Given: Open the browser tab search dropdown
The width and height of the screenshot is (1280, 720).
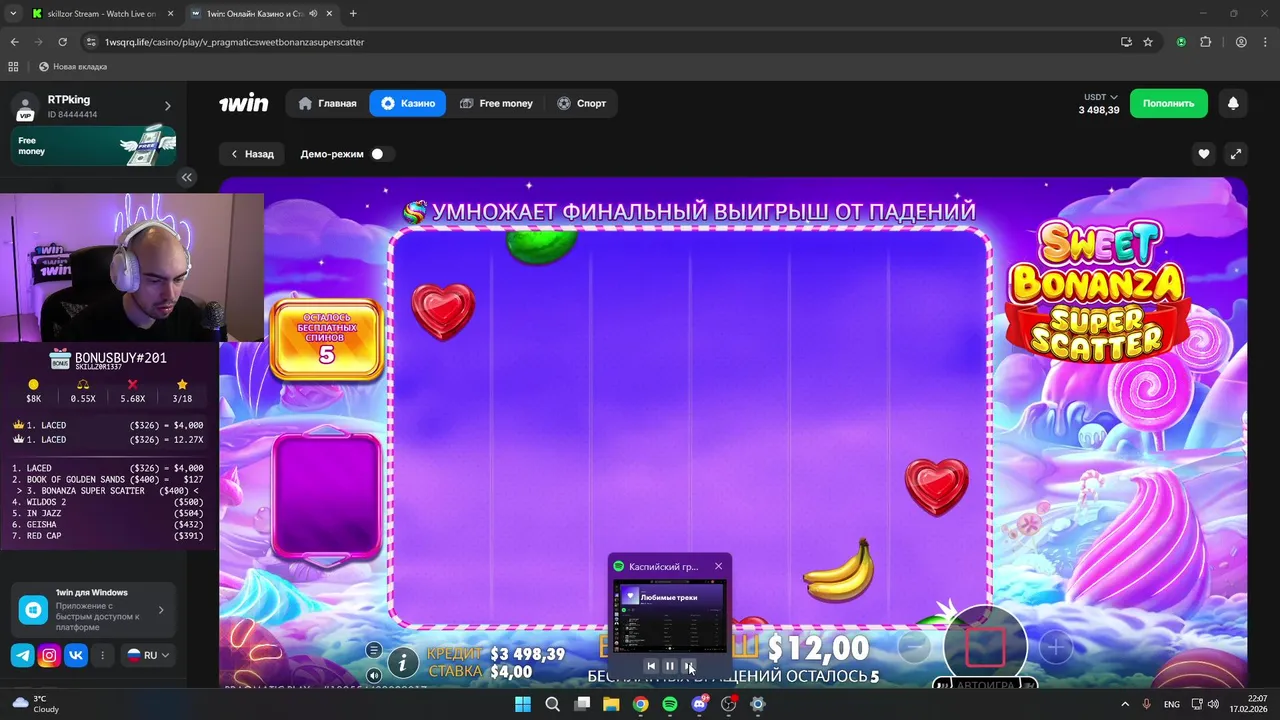Looking at the screenshot, I should point(13,14).
